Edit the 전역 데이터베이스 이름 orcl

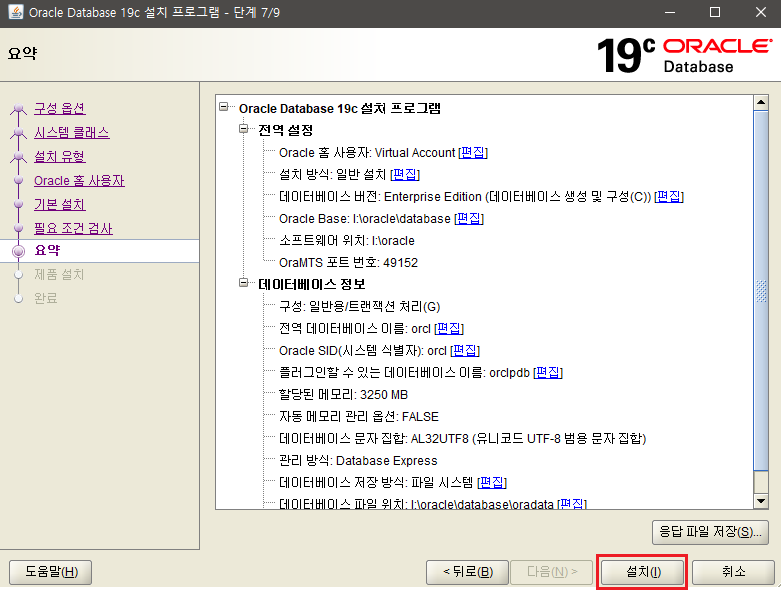[x=449, y=329]
